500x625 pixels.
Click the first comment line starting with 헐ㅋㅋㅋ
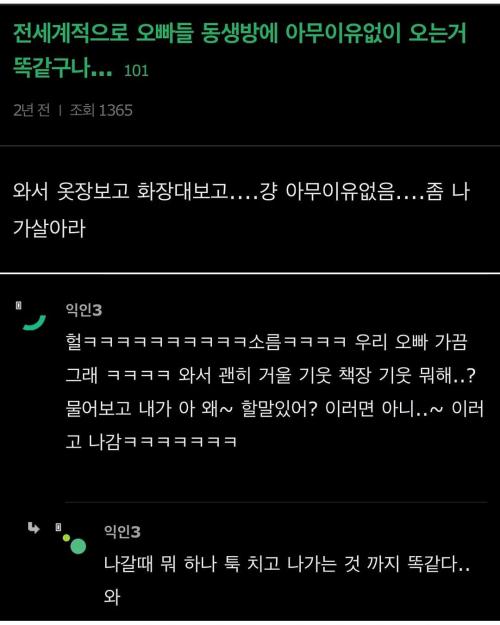click(x=266, y=342)
